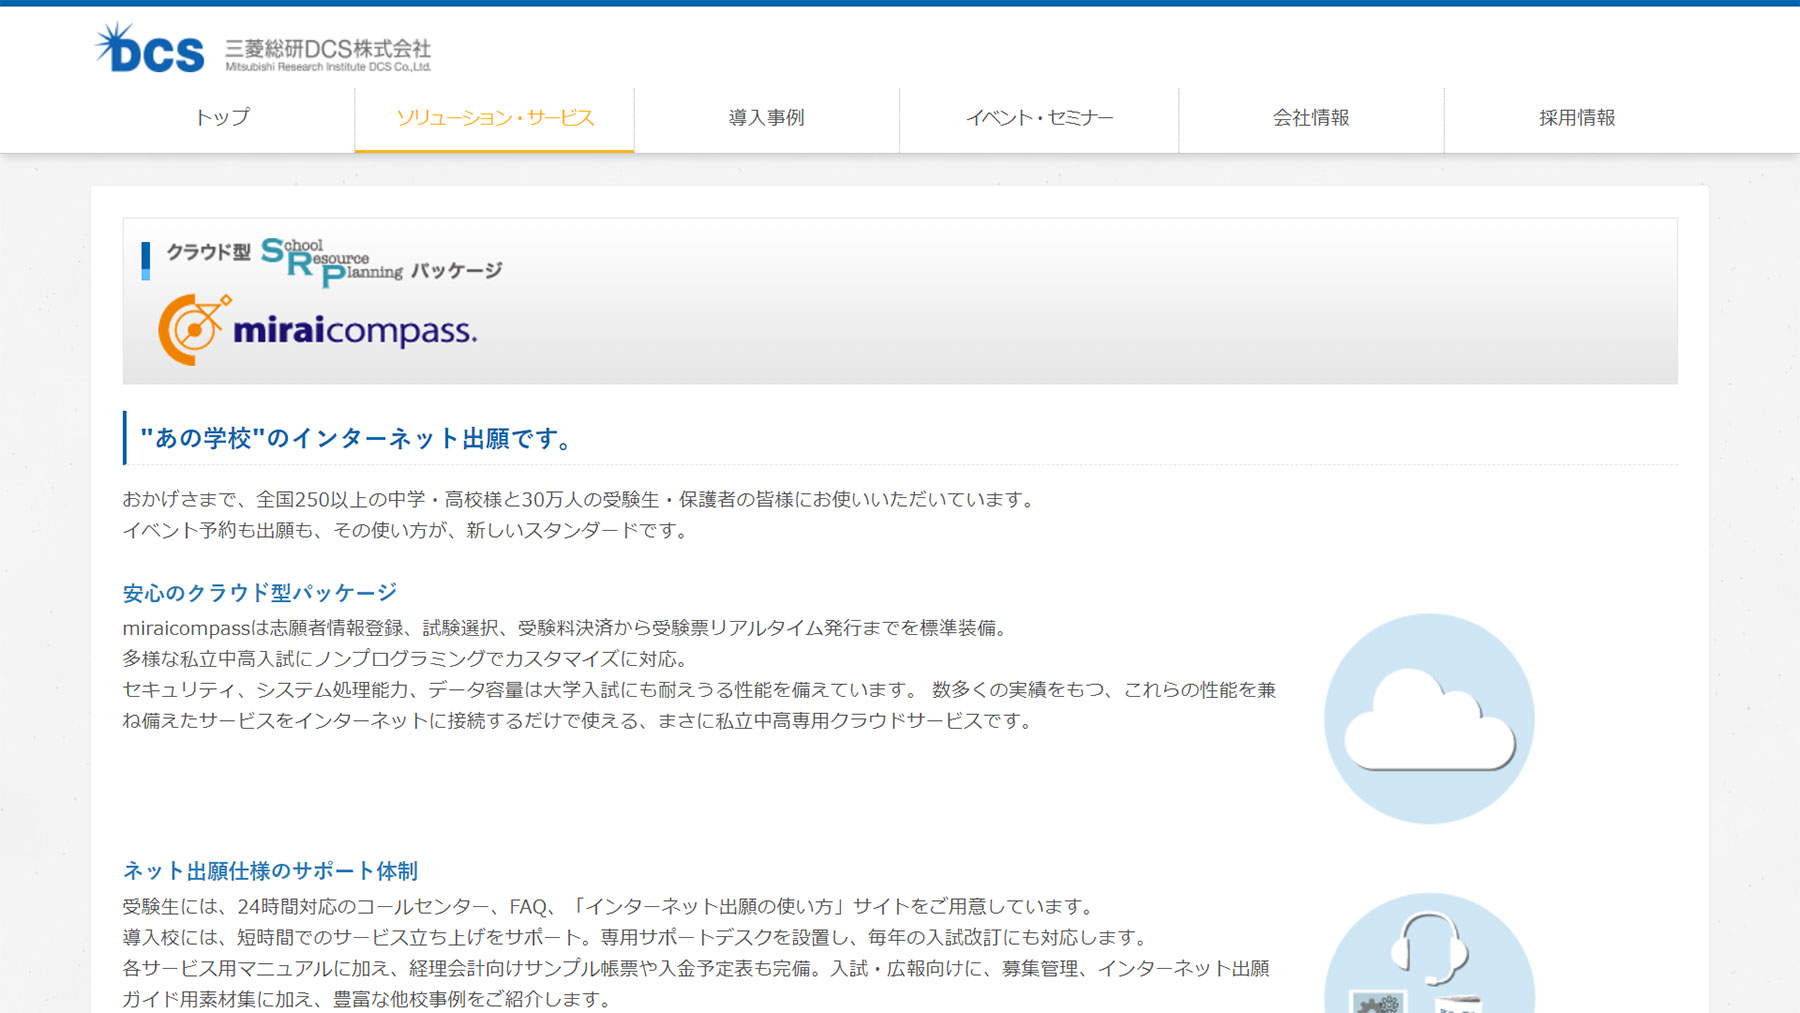Click heading "あの学校"のインターネット出願です。

click(356, 438)
